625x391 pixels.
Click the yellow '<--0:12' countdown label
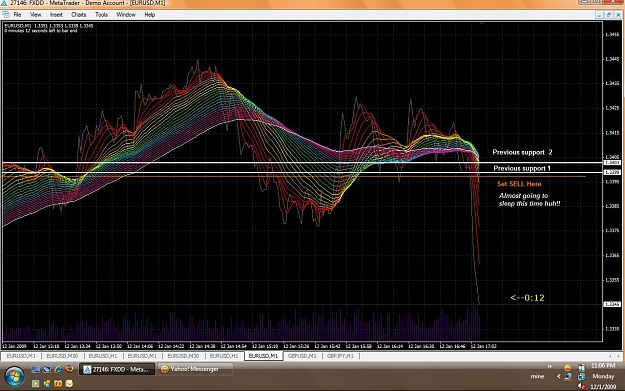point(527,298)
